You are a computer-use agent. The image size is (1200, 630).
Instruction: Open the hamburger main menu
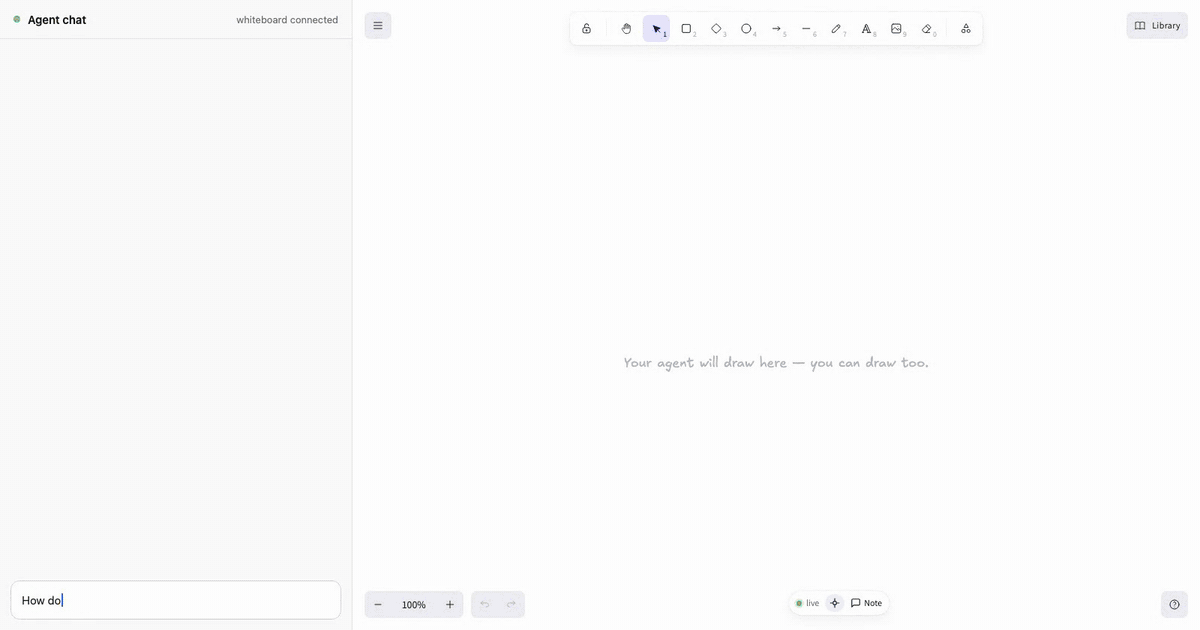(x=378, y=26)
